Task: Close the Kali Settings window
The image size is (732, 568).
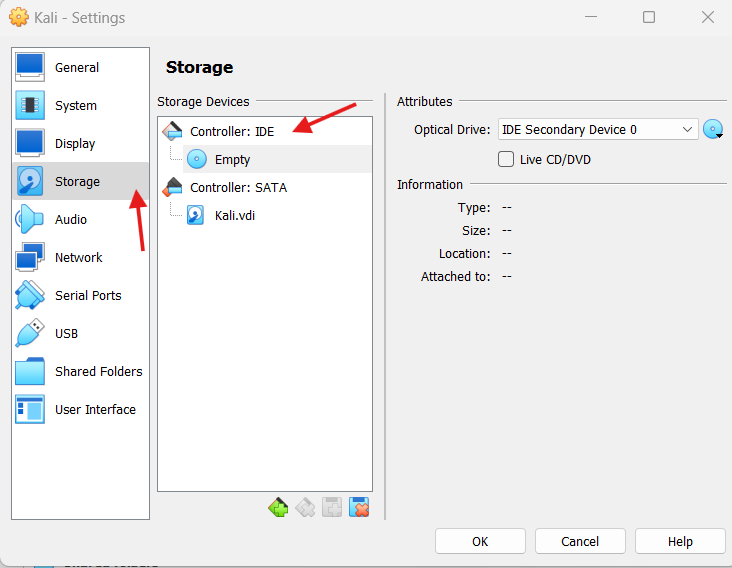Action: [708, 17]
